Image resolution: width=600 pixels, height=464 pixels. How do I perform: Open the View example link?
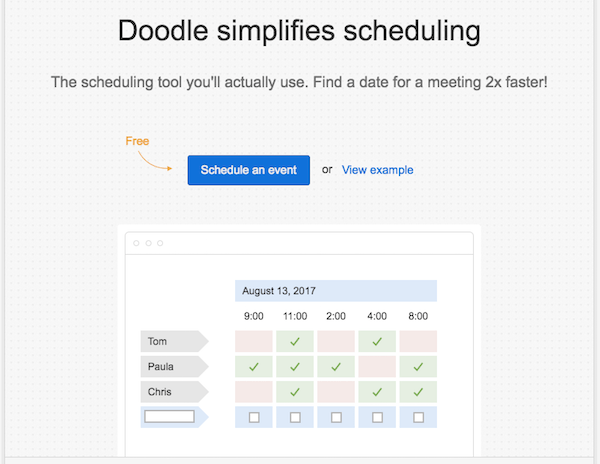(377, 170)
